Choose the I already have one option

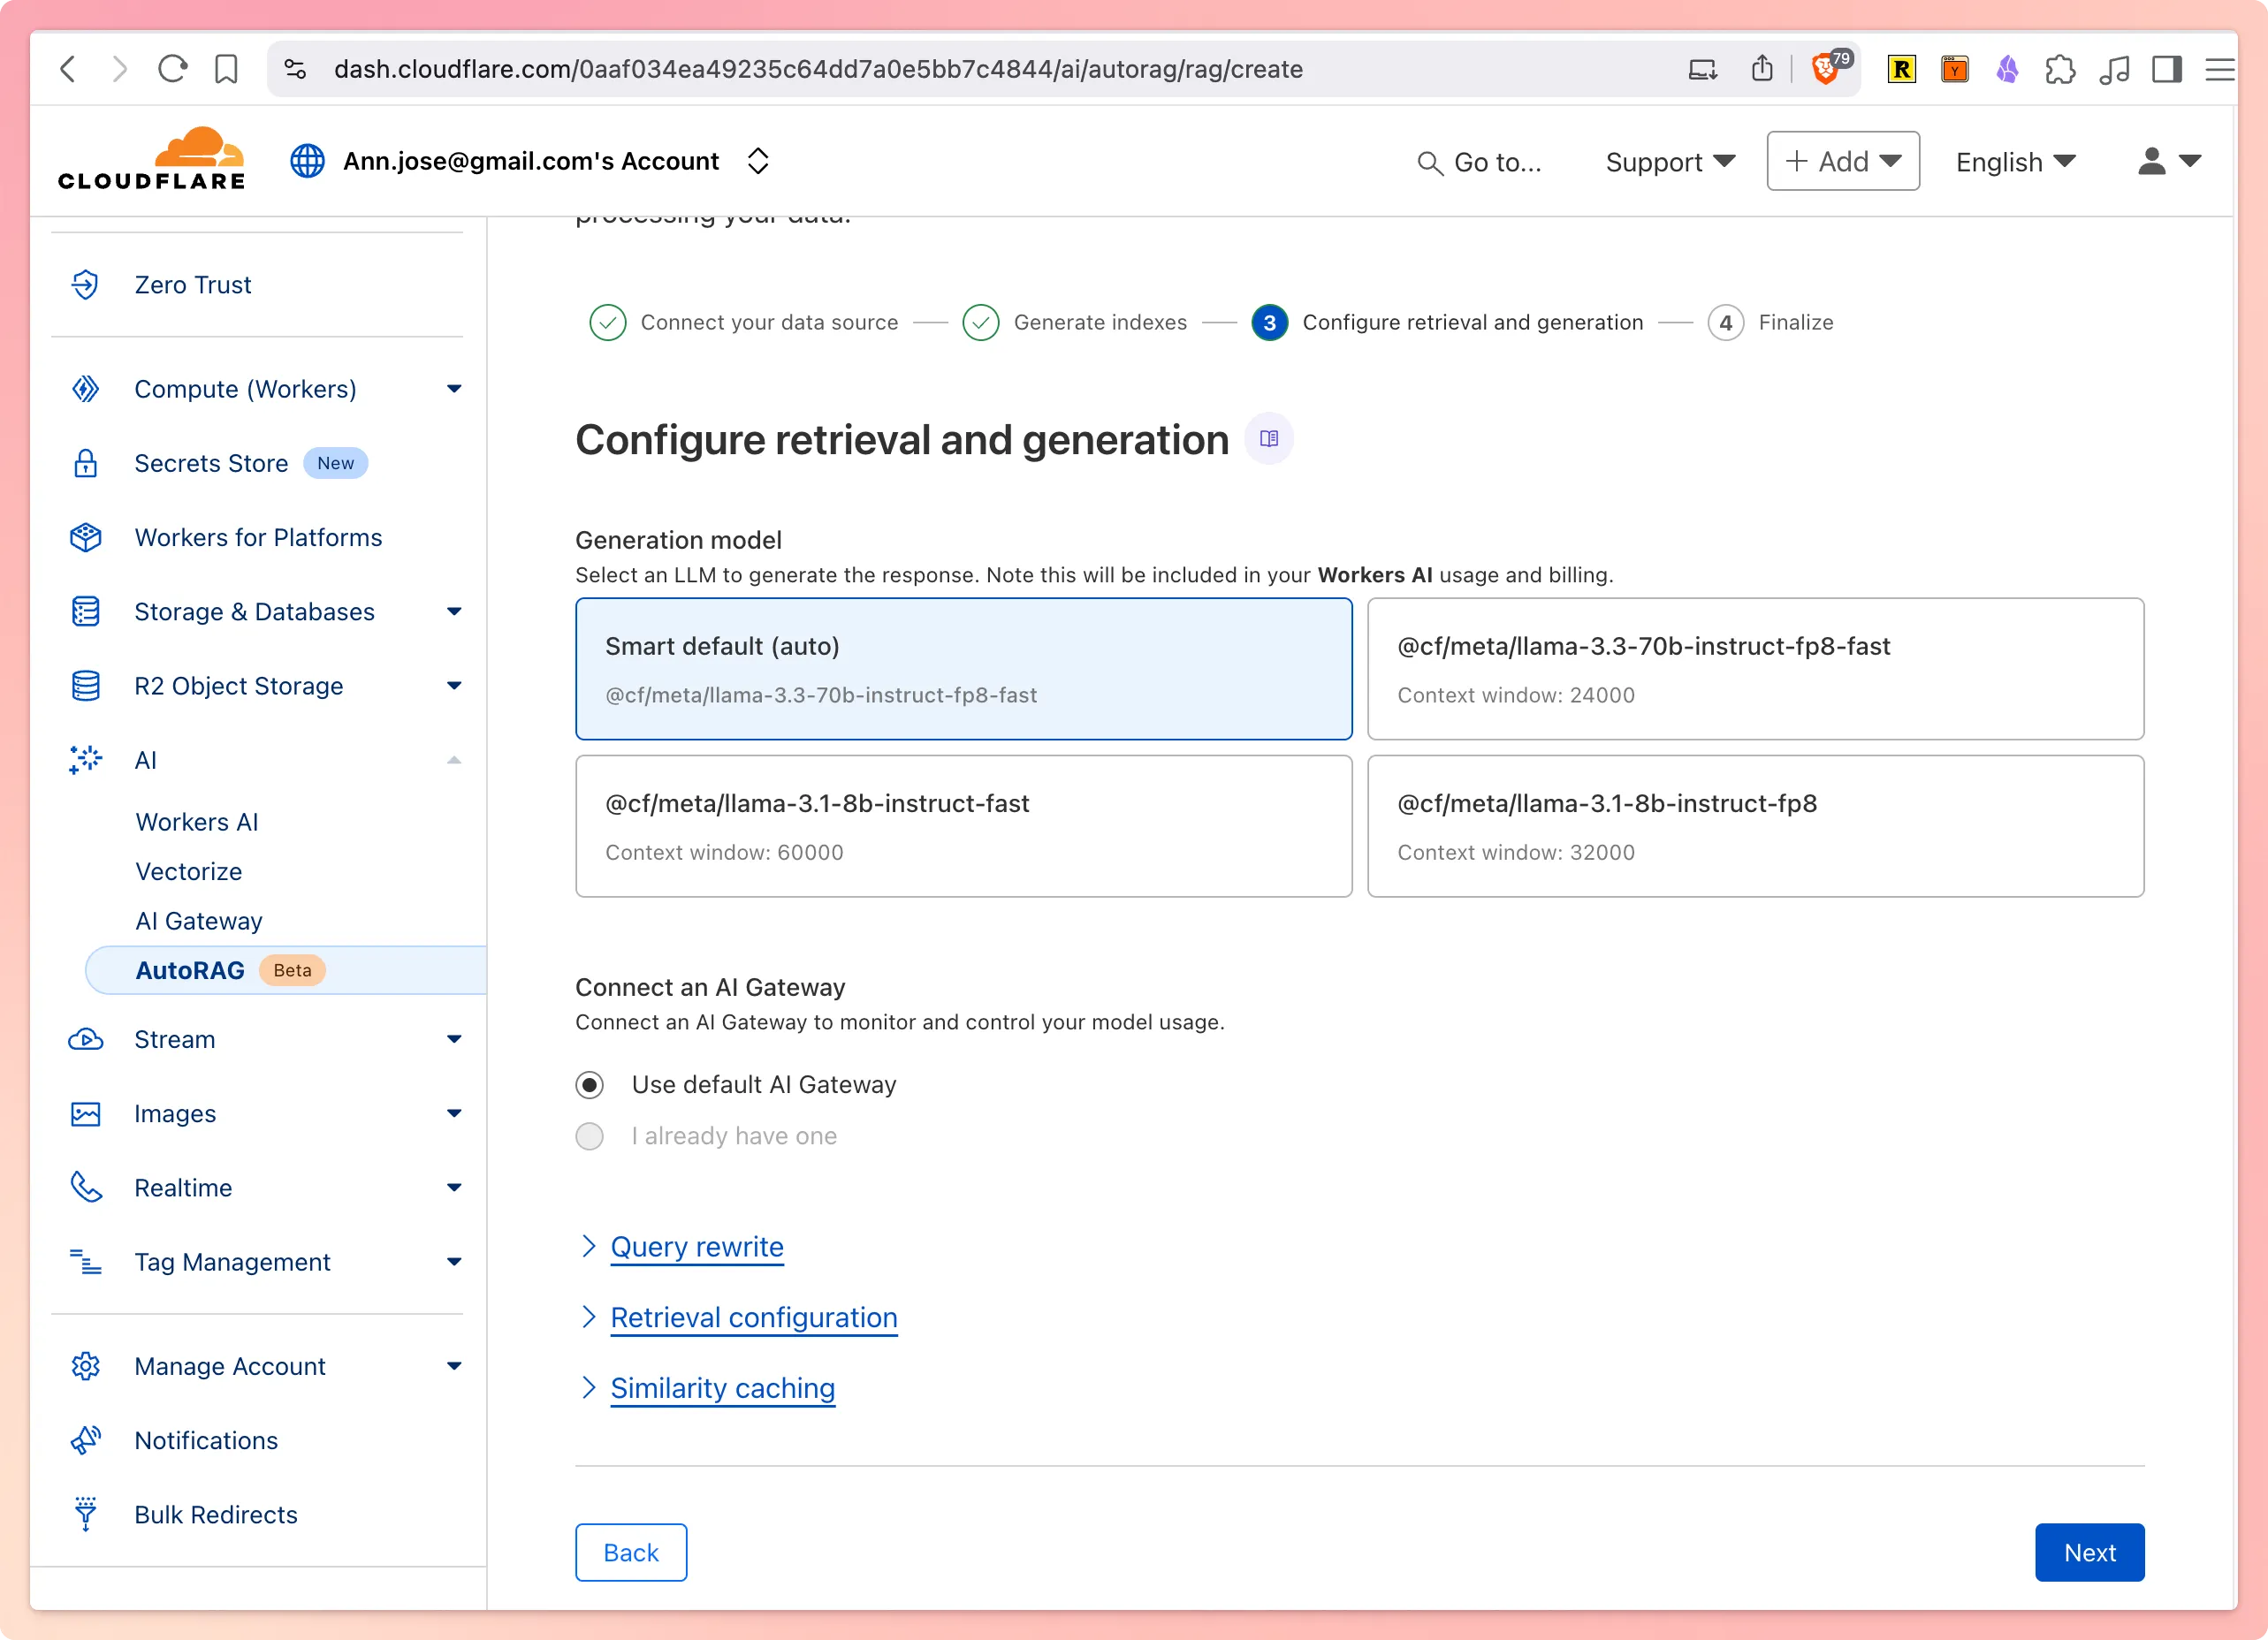[x=590, y=1136]
